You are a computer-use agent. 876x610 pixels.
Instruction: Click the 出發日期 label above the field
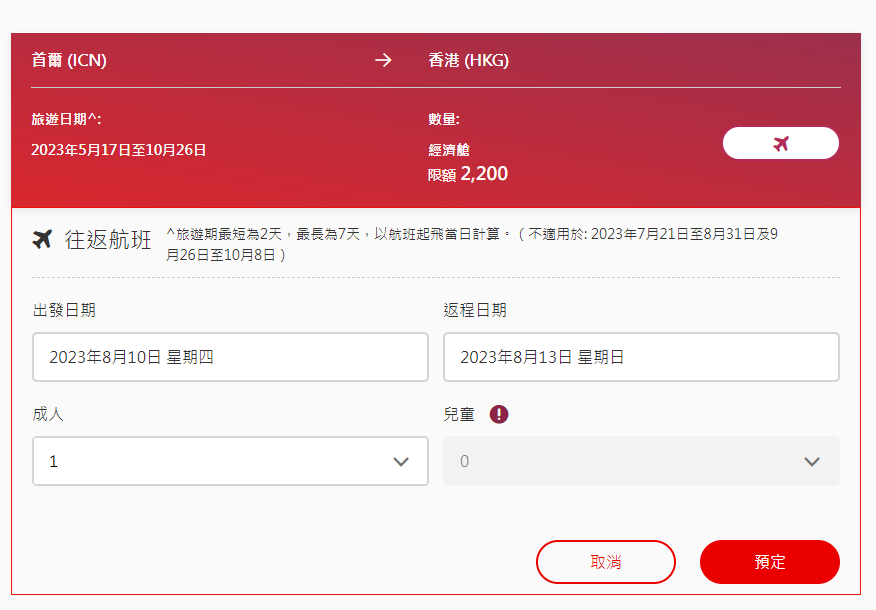coord(64,310)
